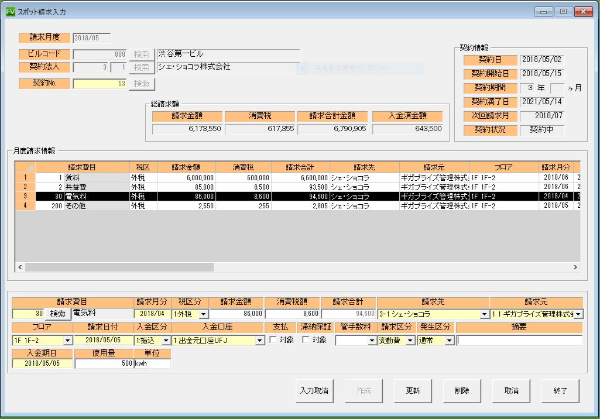The height and width of the screenshot is (419, 600).
Task: Click the 請求合計金額 total 6,790,905
Action: point(333,129)
